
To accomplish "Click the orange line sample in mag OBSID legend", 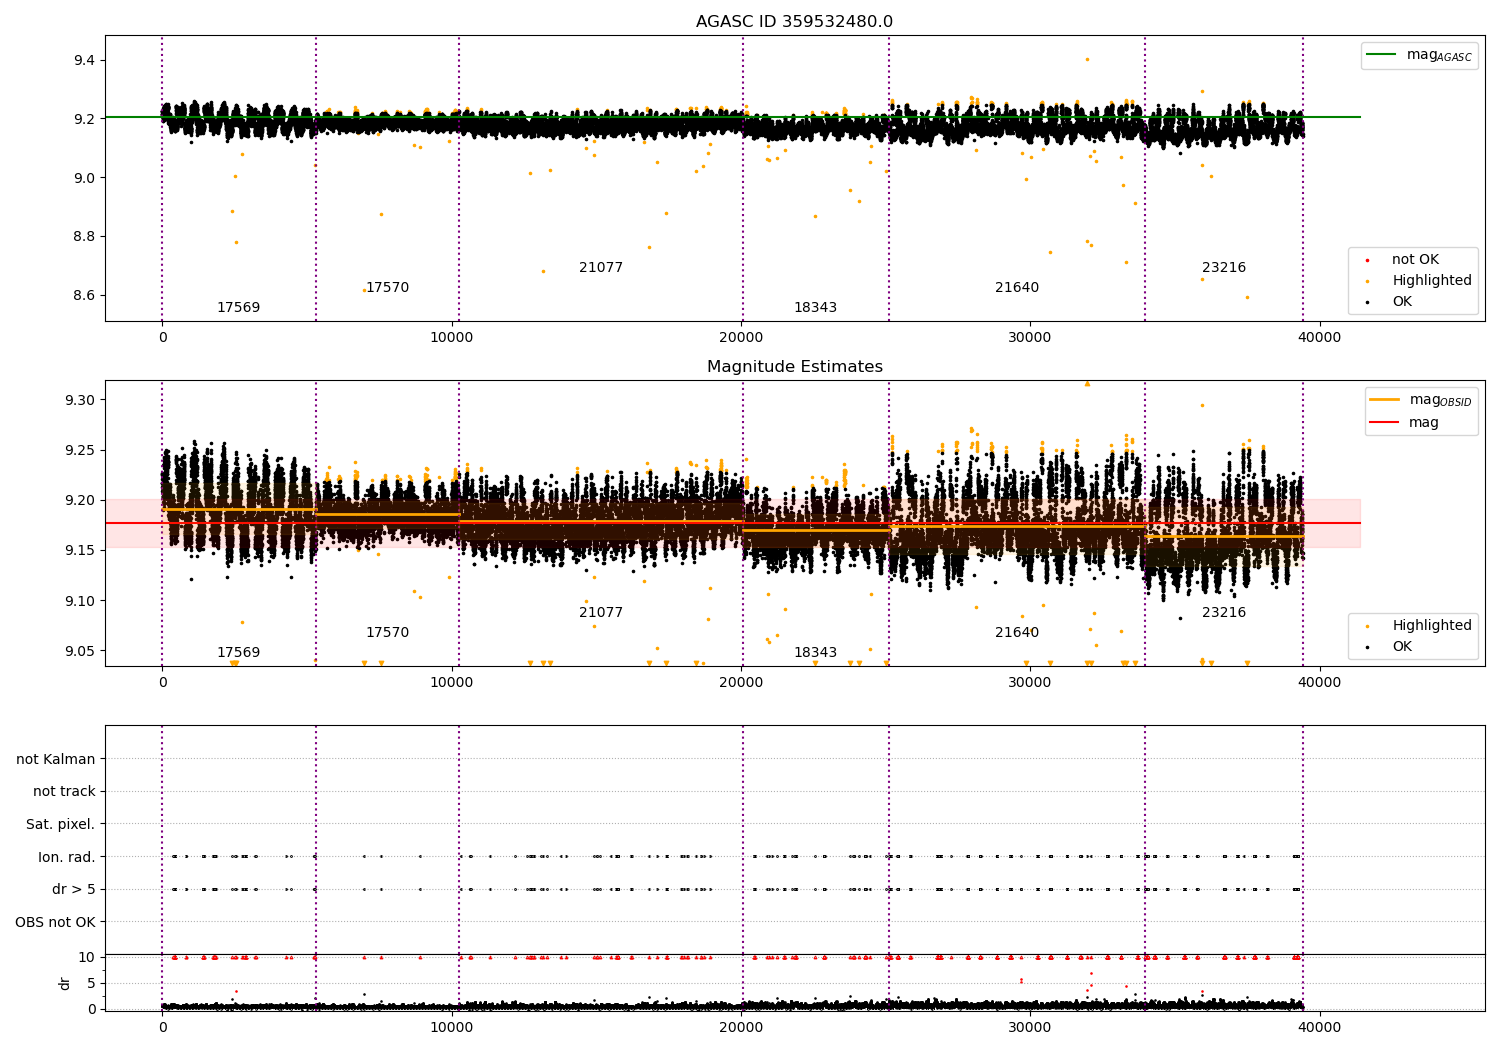I will [x=1385, y=400].
